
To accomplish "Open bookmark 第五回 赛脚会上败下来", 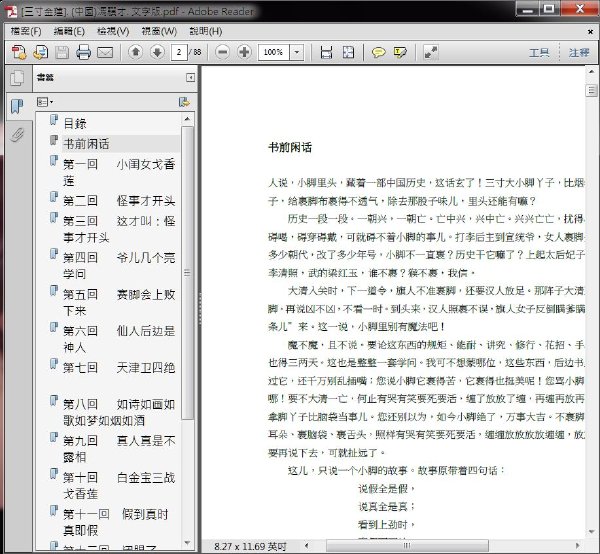I will (x=119, y=302).
